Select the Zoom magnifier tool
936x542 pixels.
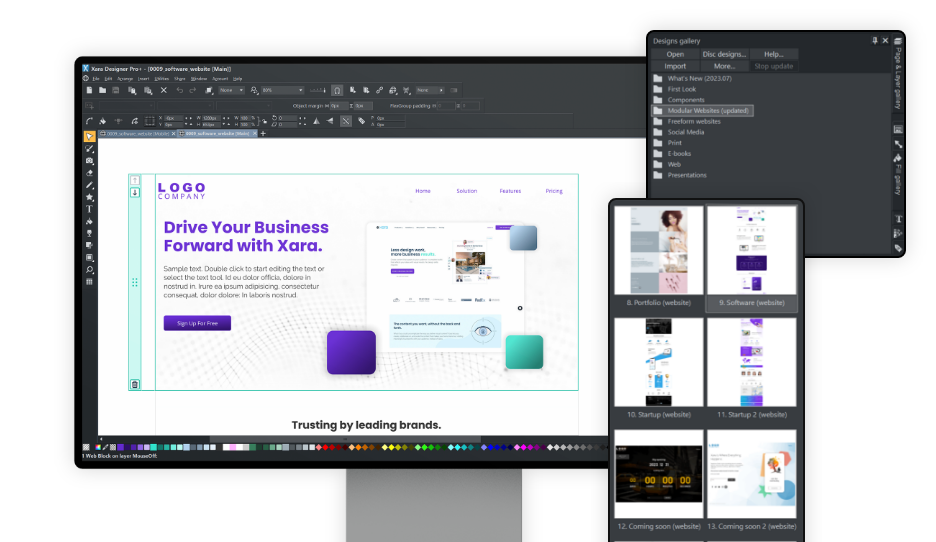pyautogui.click(x=89, y=270)
